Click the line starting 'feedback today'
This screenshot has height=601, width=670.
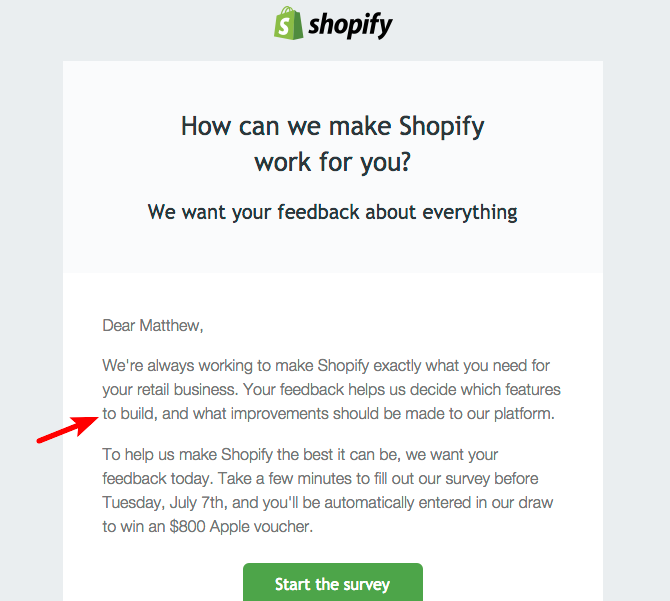(x=320, y=479)
